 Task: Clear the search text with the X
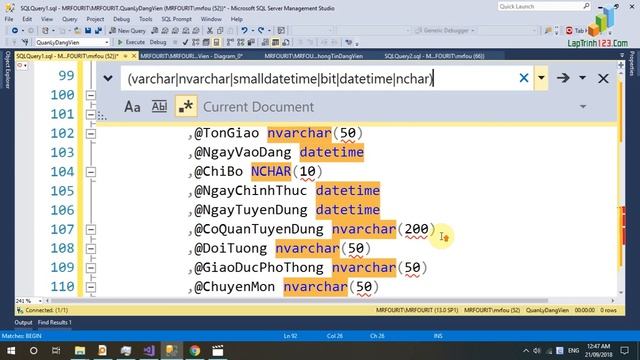tap(524, 78)
